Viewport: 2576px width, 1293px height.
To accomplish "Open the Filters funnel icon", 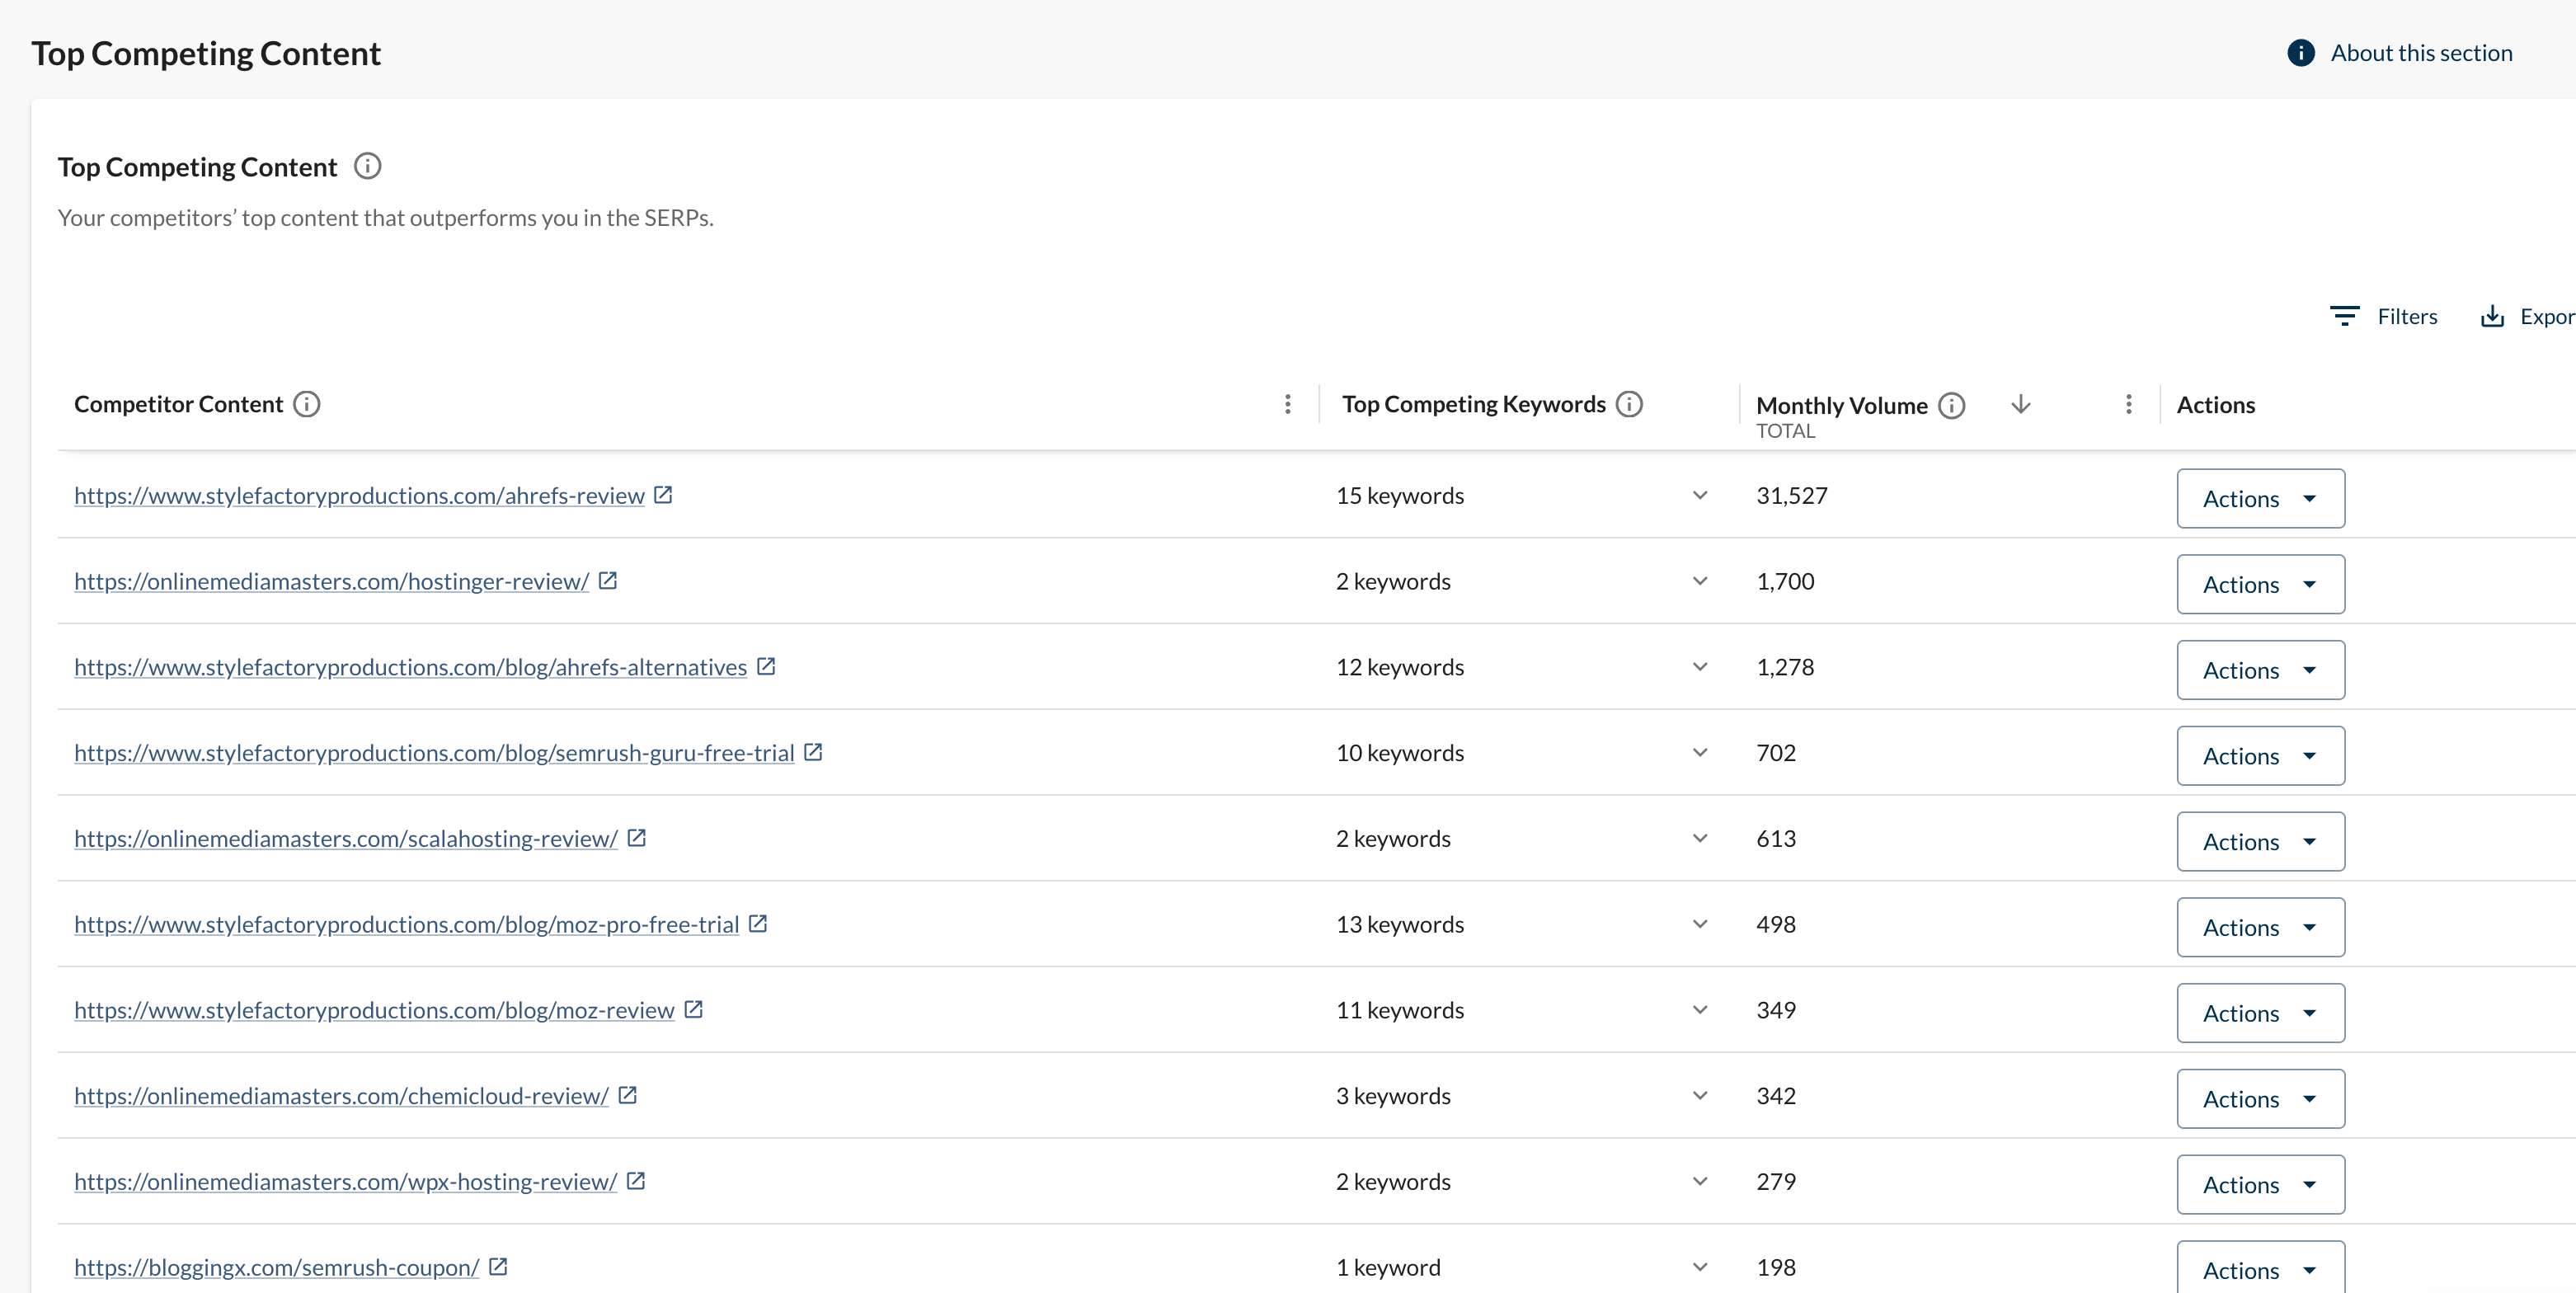I will coord(2344,315).
